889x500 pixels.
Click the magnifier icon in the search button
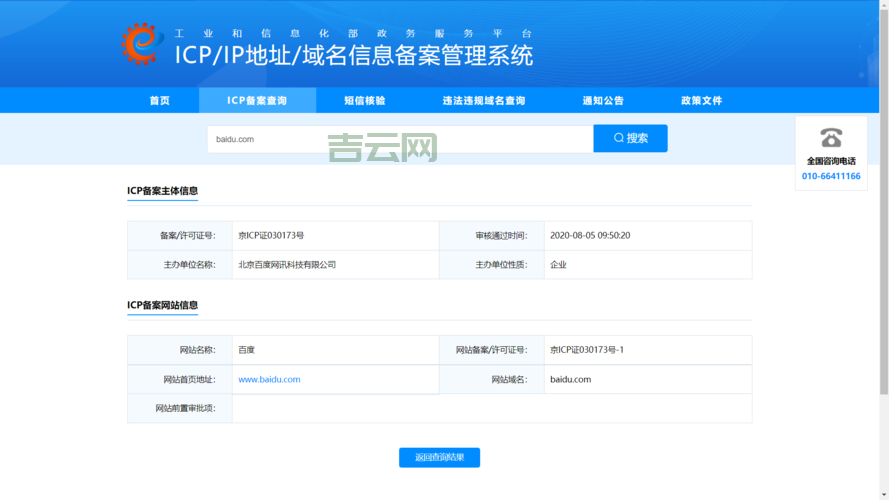point(619,138)
